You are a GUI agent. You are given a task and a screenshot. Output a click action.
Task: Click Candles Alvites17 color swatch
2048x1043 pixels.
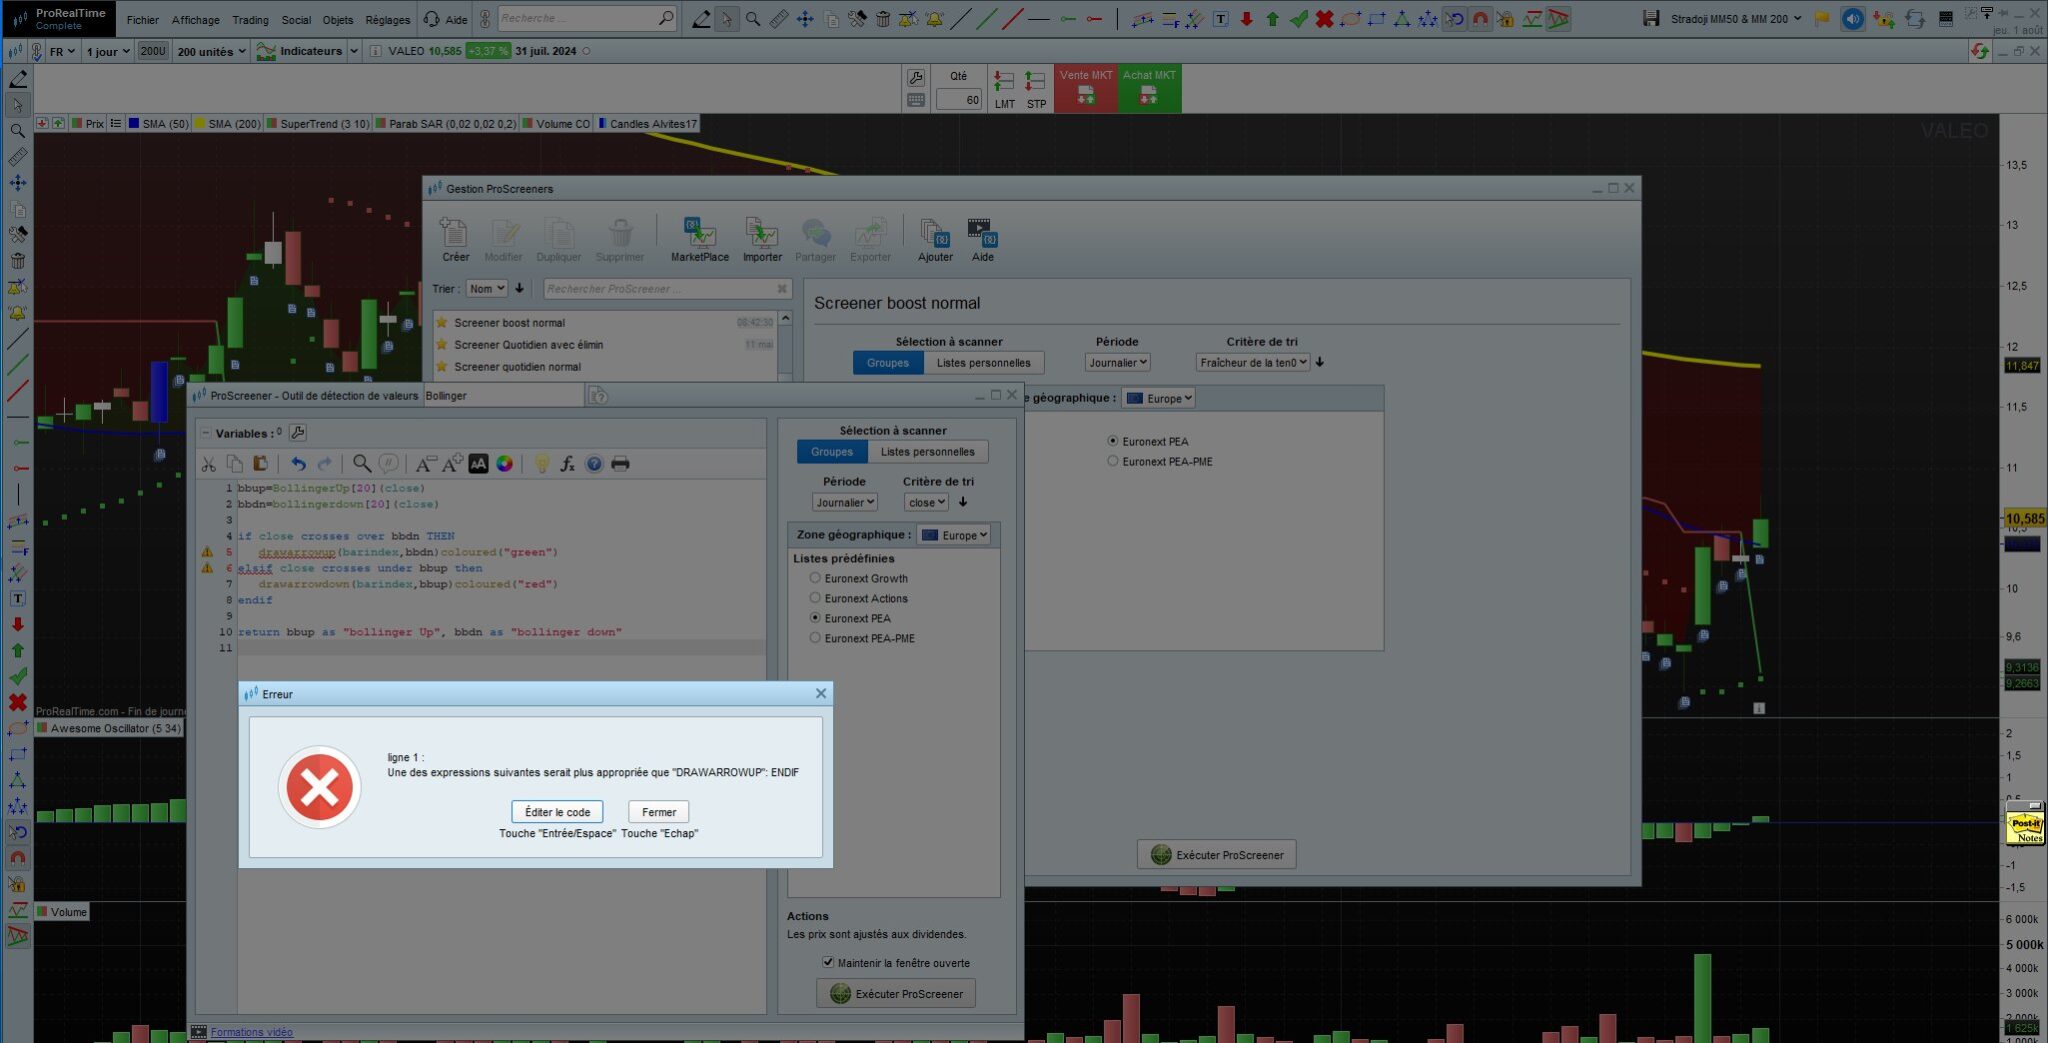click(602, 124)
